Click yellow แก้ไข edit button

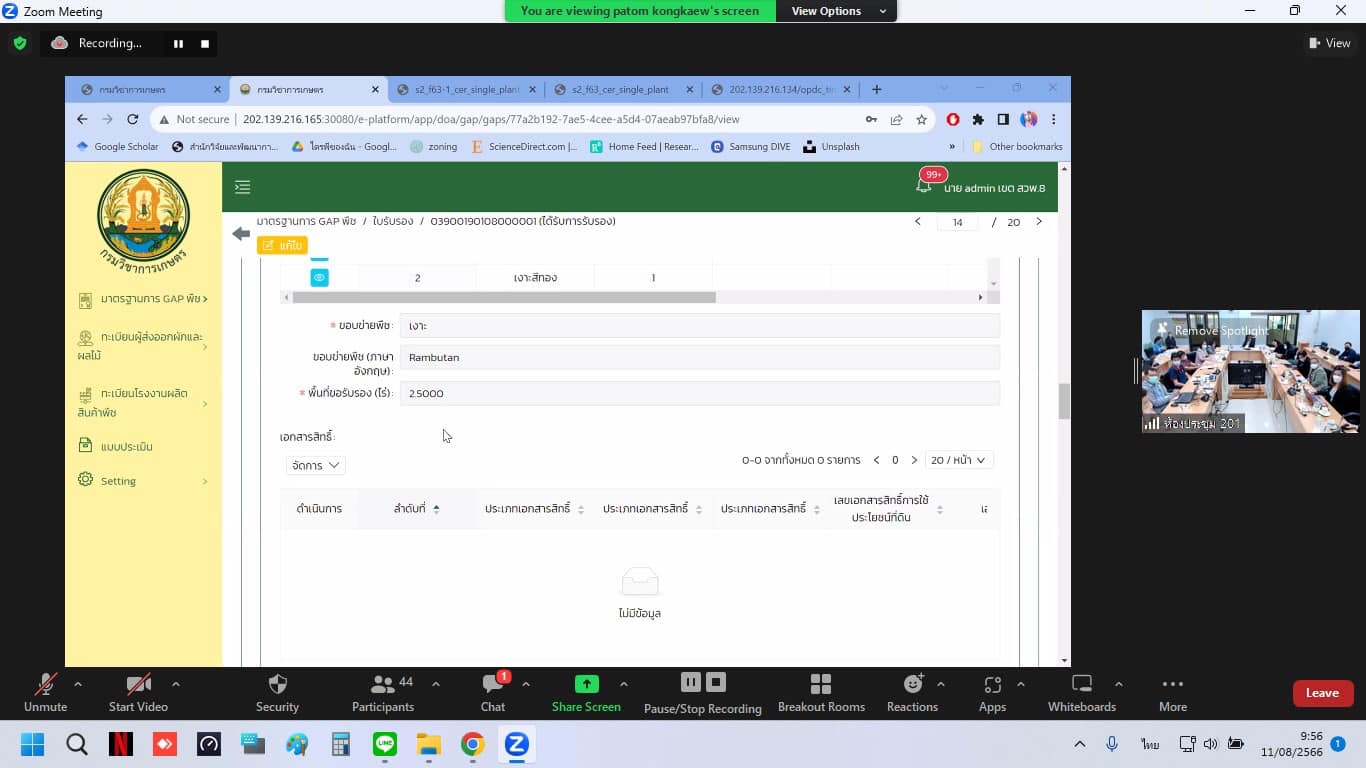click(x=282, y=245)
